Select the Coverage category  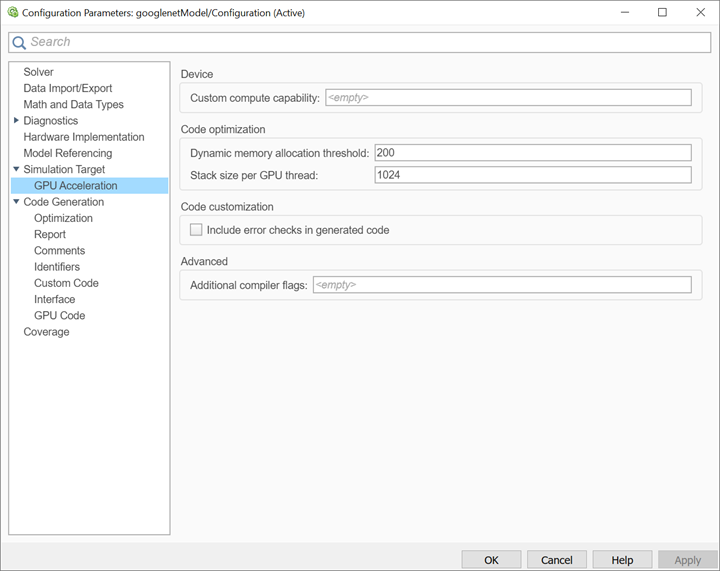46,332
